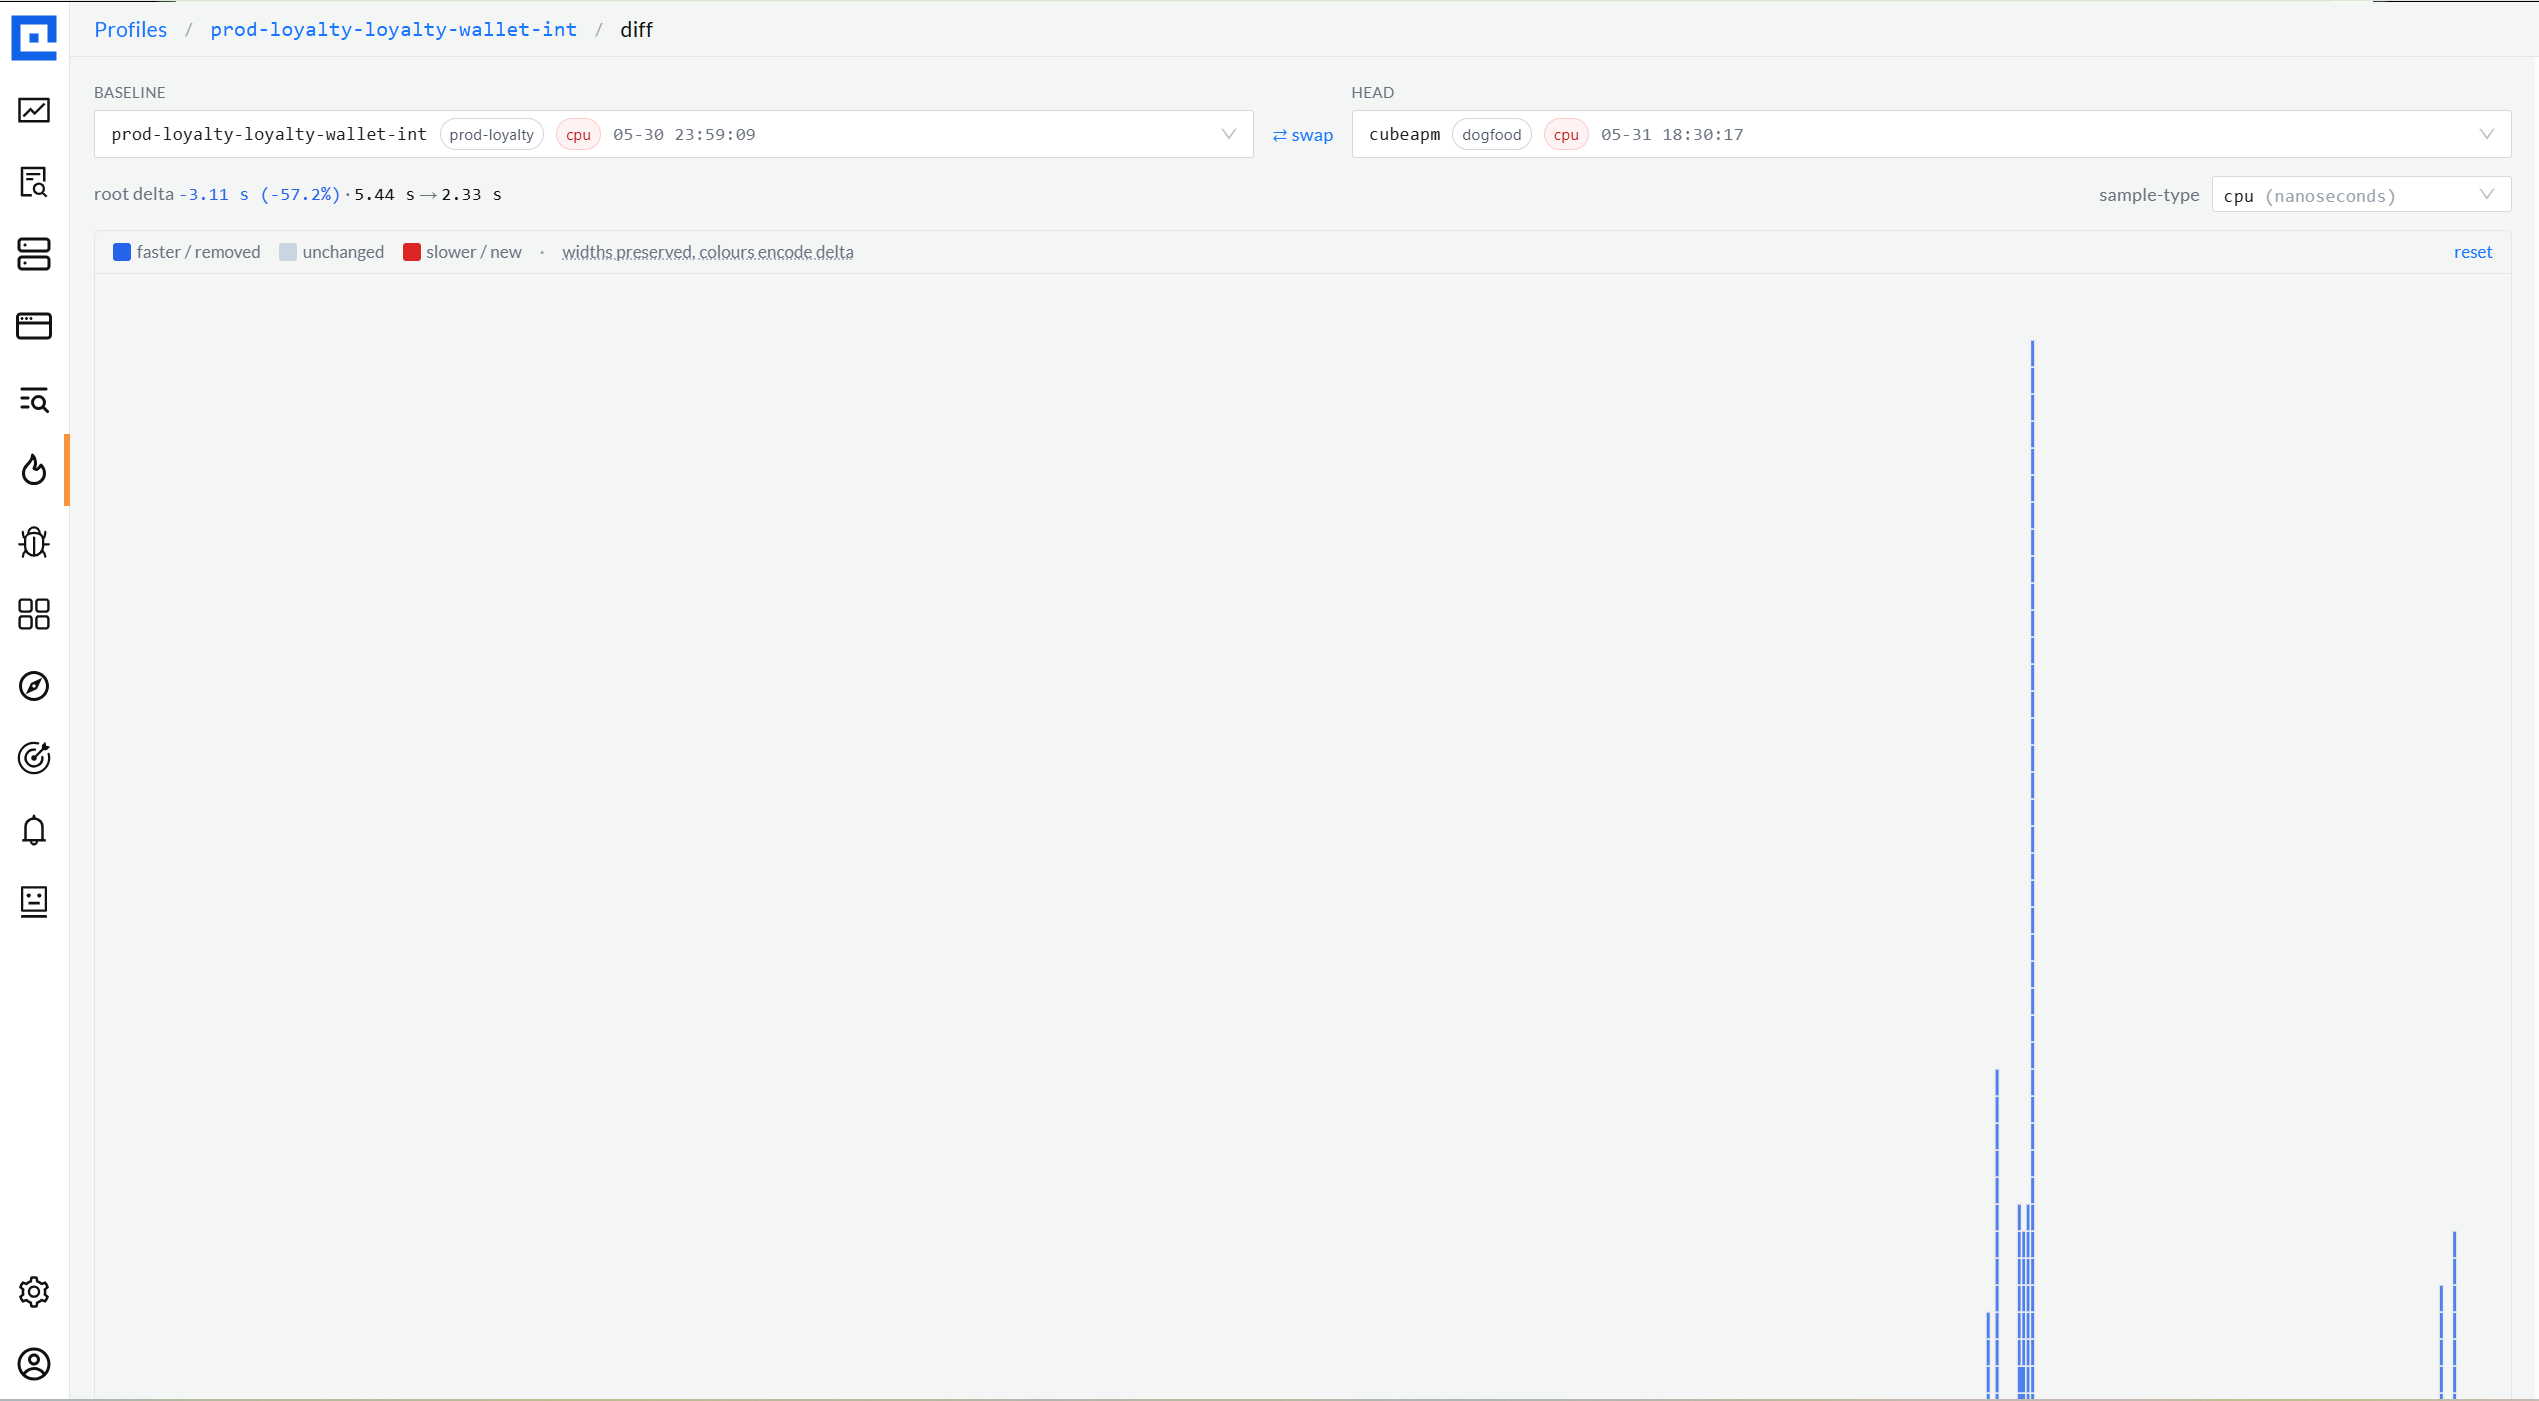The height and width of the screenshot is (1401, 2539).
Task: Open the status page sidebar icon
Action: [x=34, y=902]
